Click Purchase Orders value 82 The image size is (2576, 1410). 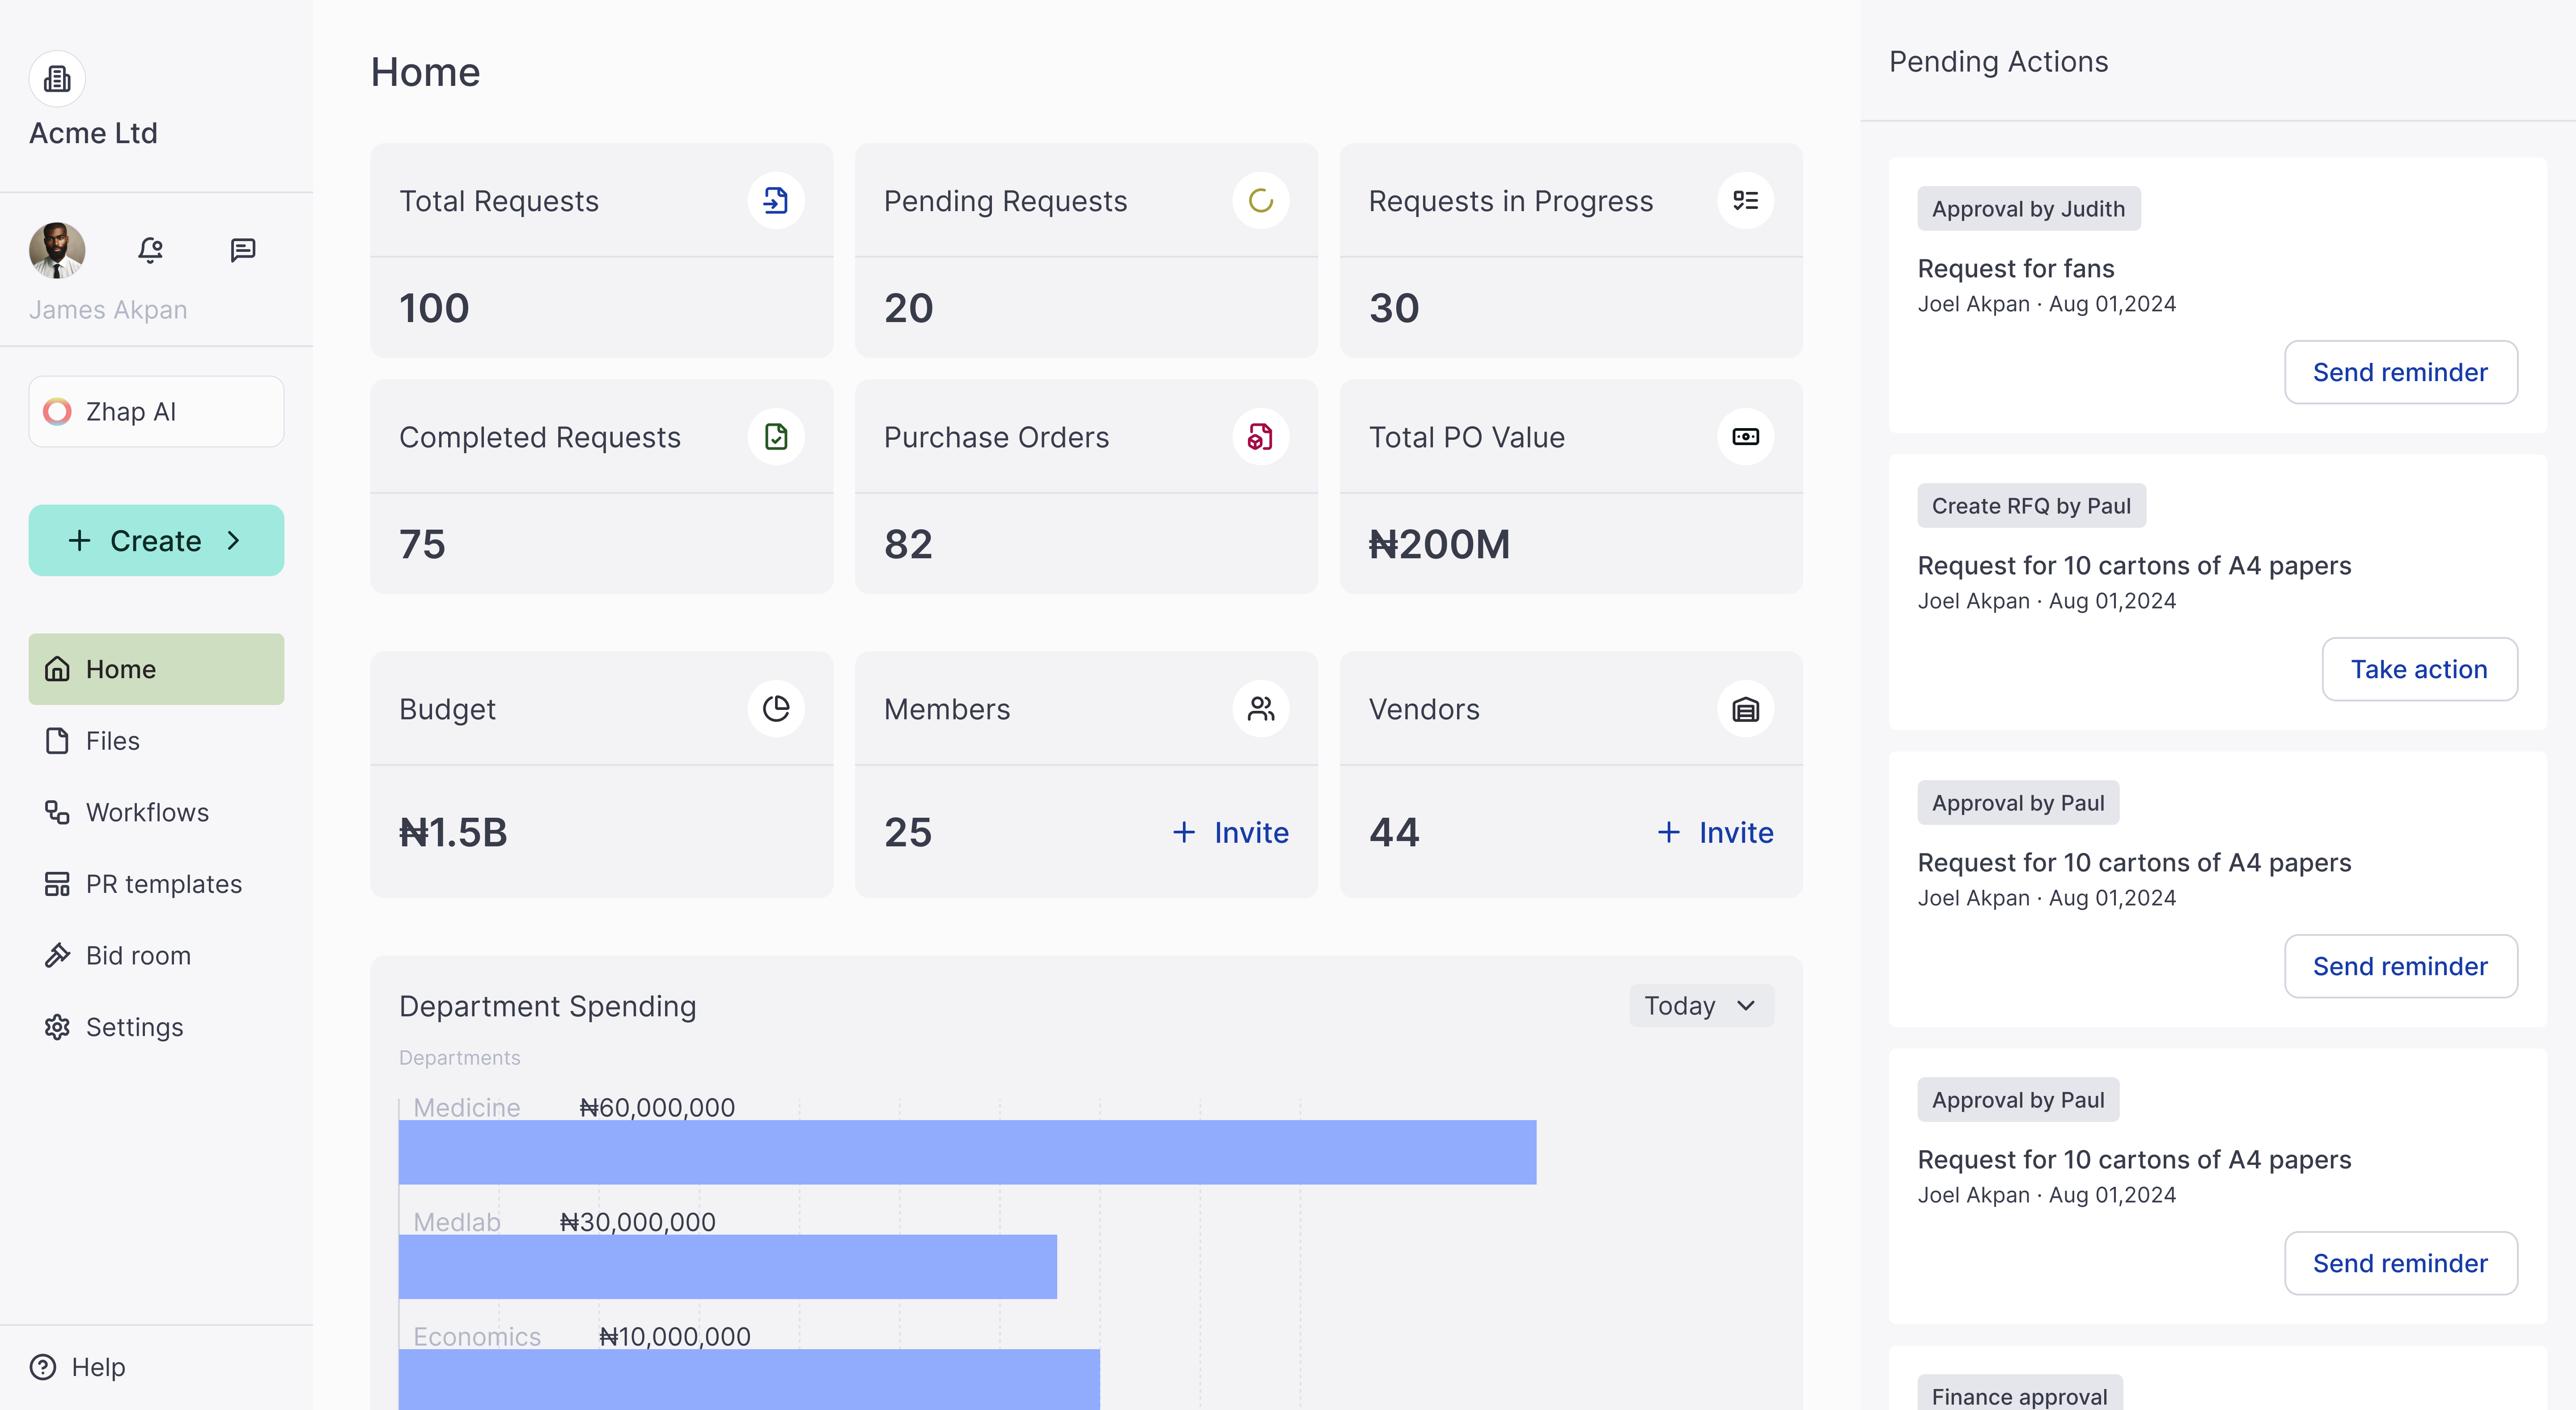point(908,544)
